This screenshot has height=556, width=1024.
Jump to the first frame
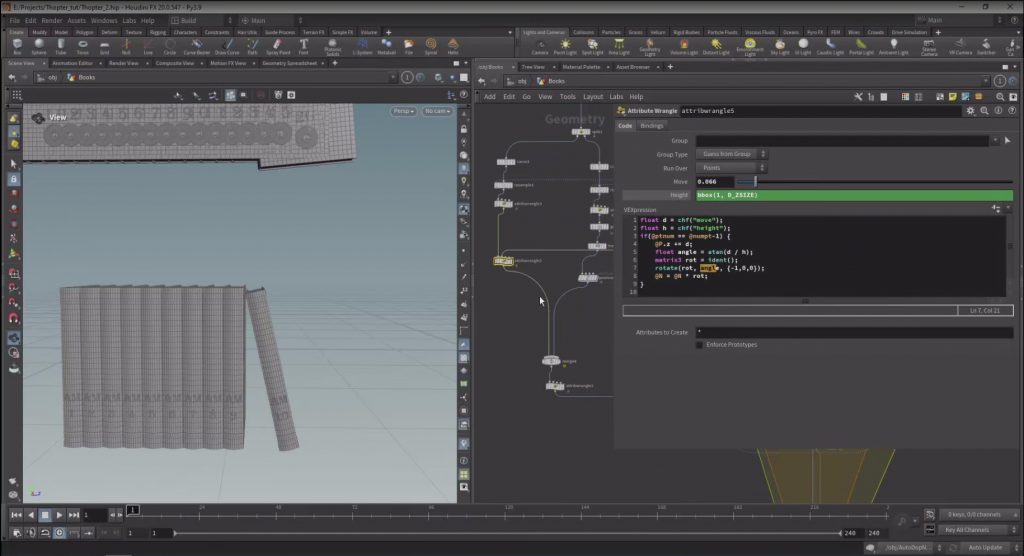pyautogui.click(x=16, y=515)
